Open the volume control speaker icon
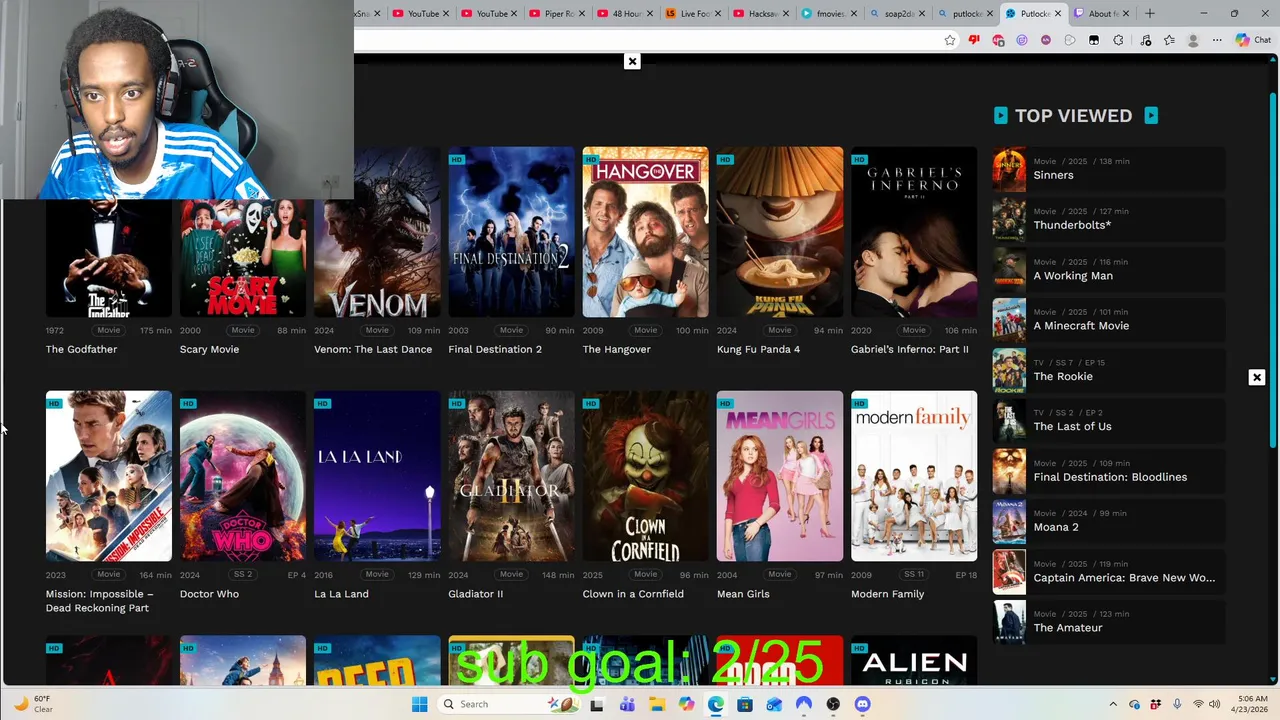This screenshot has width=1280, height=720. (x=1215, y=704)
